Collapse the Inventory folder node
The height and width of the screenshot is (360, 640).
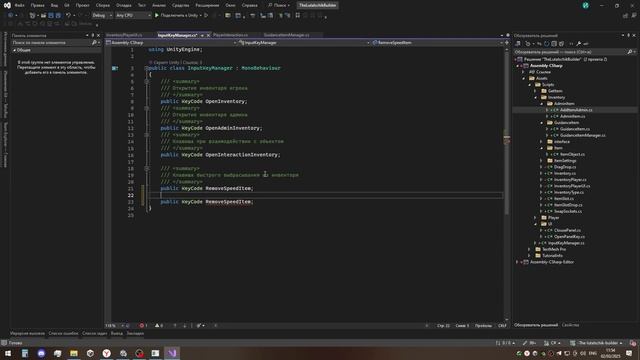pyautogui.click(x=536, y=97)
